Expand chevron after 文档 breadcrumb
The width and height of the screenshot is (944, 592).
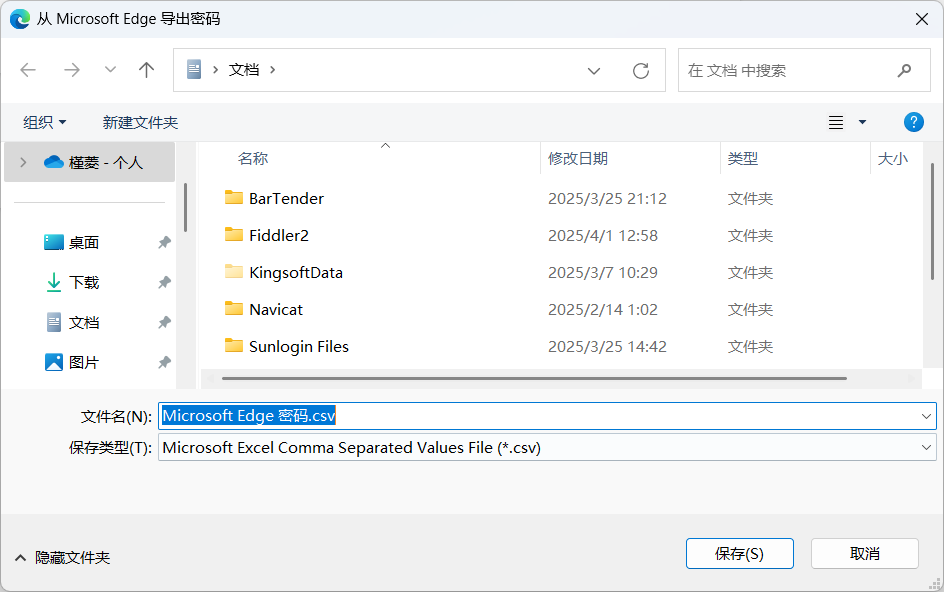pos(273,70)
